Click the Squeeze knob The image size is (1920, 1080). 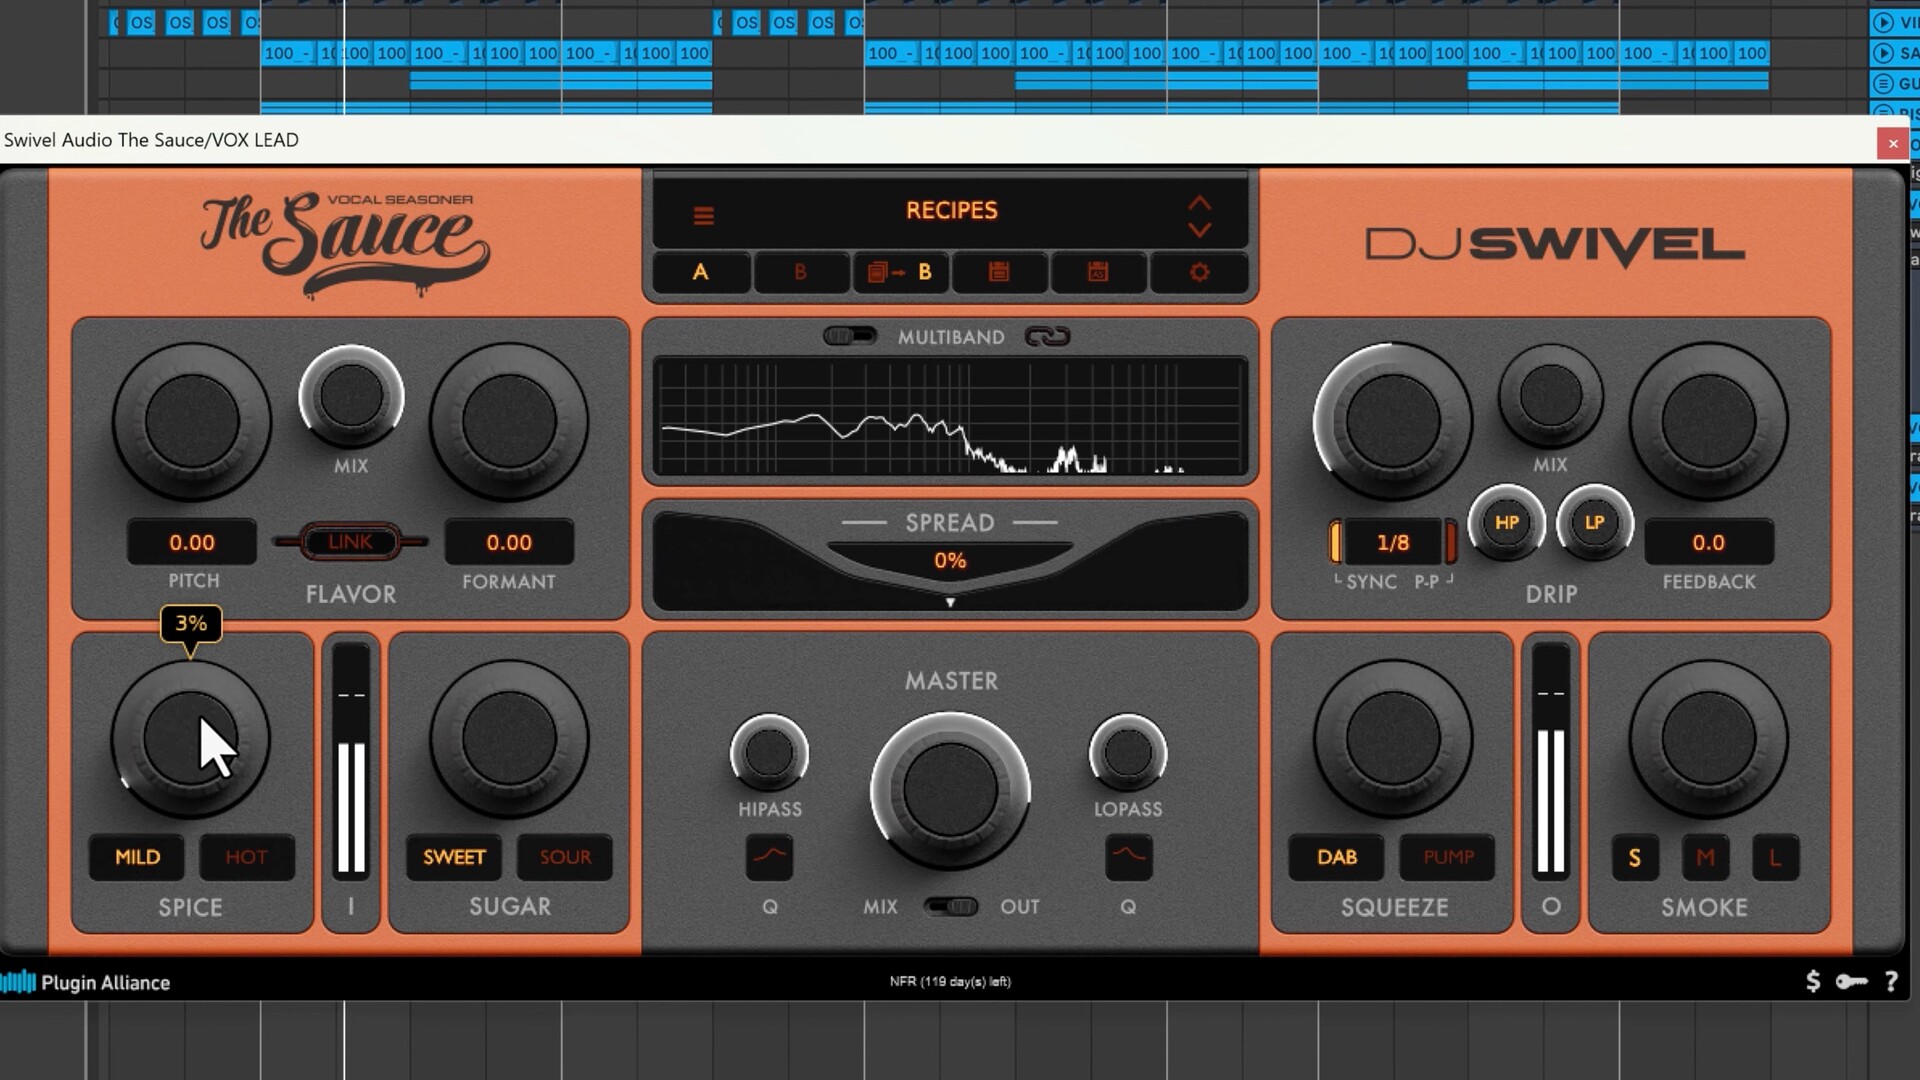pyautogui.click(x=1392, y=740)
